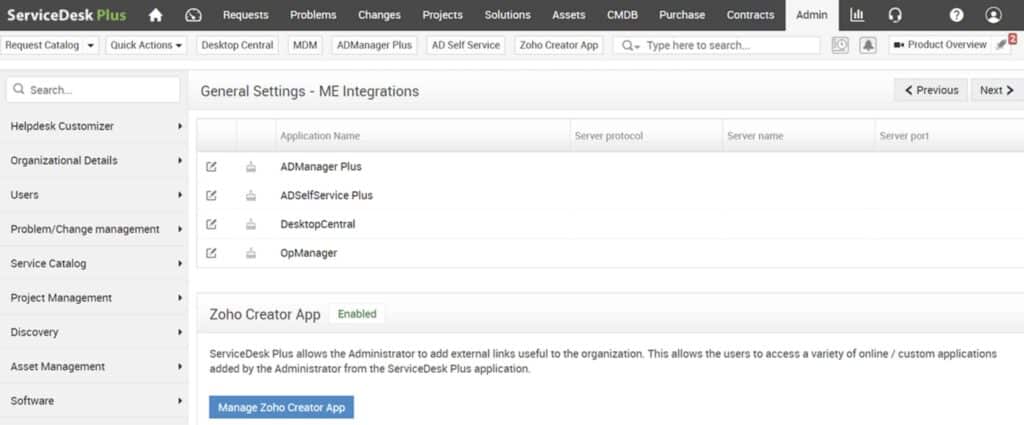Expand Software sidebar menu
Image resolution: width=1024 pixels, height=425 pixels.
point(95,401)
